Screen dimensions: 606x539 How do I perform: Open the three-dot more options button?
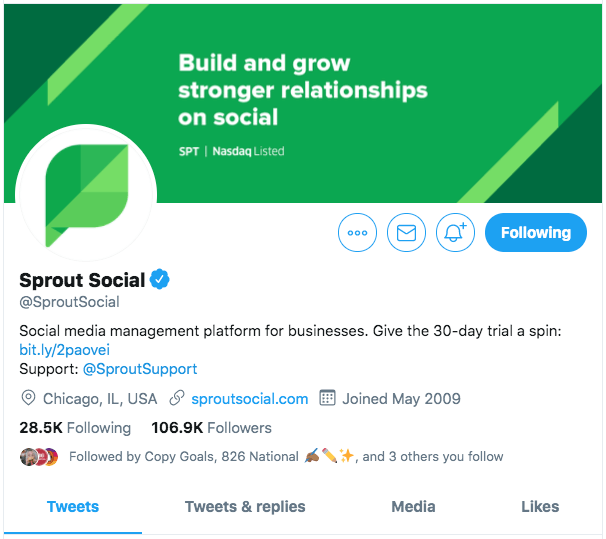357,233
